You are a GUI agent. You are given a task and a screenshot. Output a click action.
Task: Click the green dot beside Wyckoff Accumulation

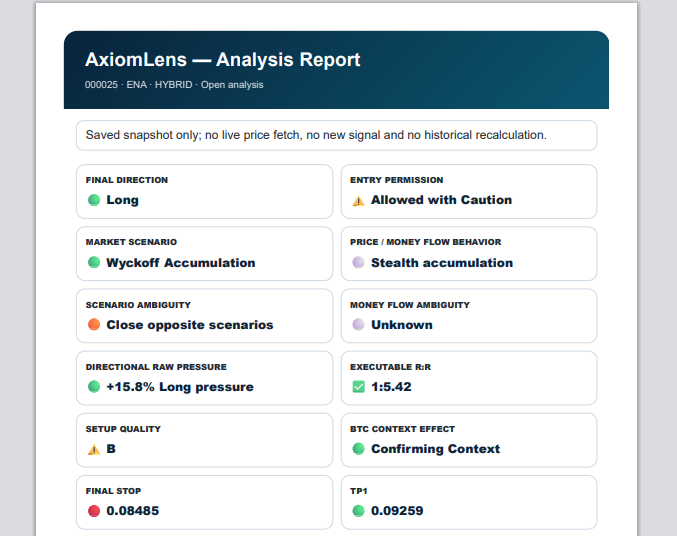pyautogui.click(x=94, y=262)
